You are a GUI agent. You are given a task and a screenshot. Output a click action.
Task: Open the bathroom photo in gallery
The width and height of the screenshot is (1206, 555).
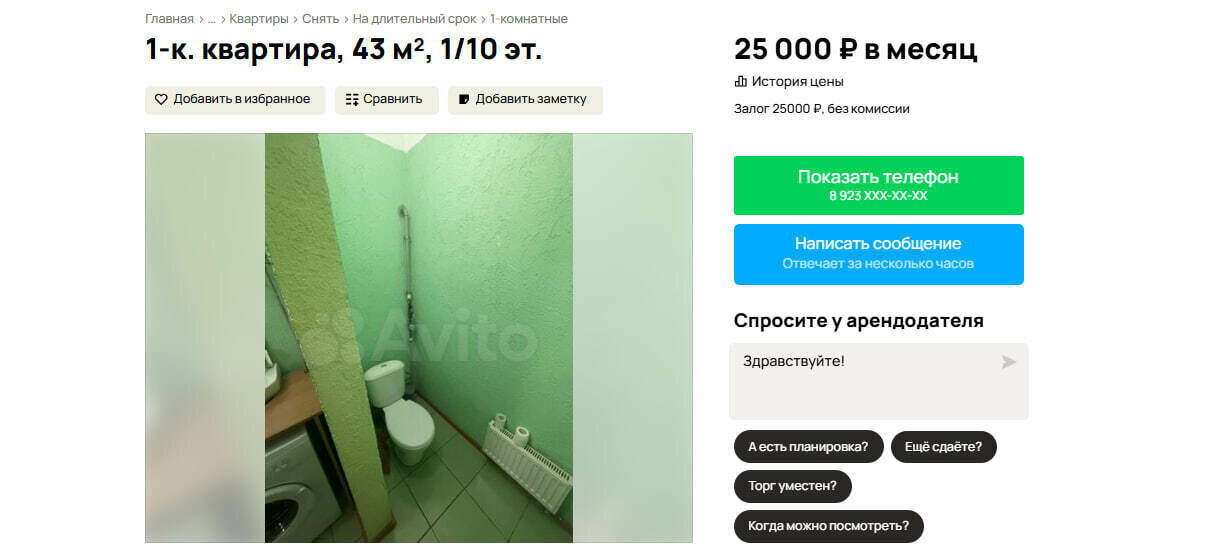point(419,338)
